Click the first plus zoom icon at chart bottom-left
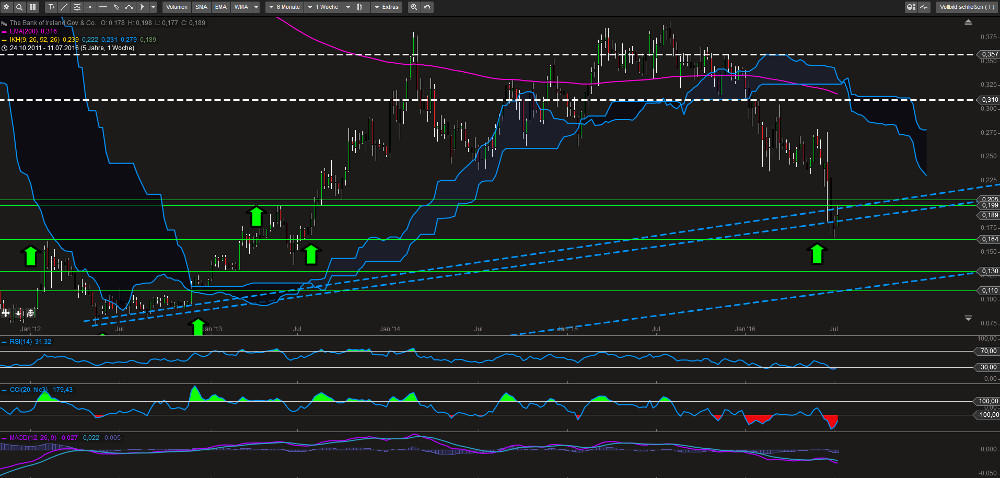This screenshot has width=1000, height=478. pos(6,314)
